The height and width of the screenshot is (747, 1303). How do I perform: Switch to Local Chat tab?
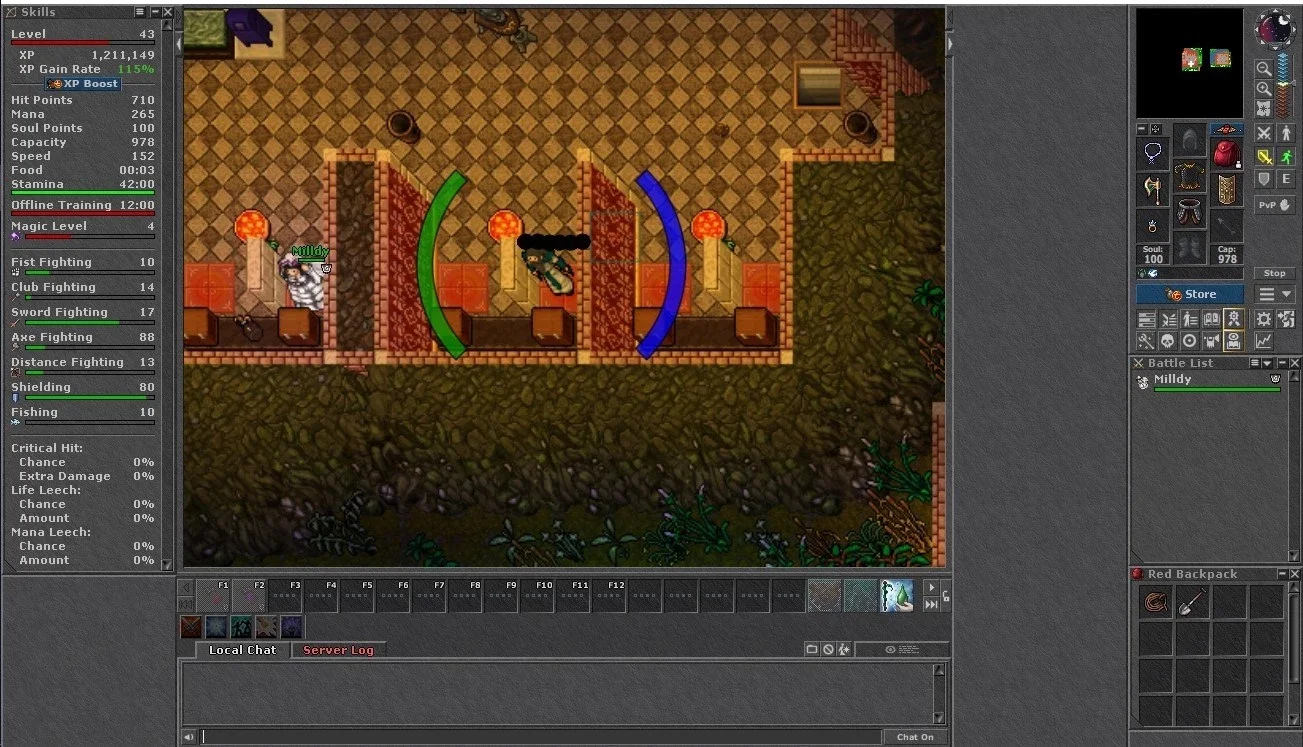(x=242, y=650)
